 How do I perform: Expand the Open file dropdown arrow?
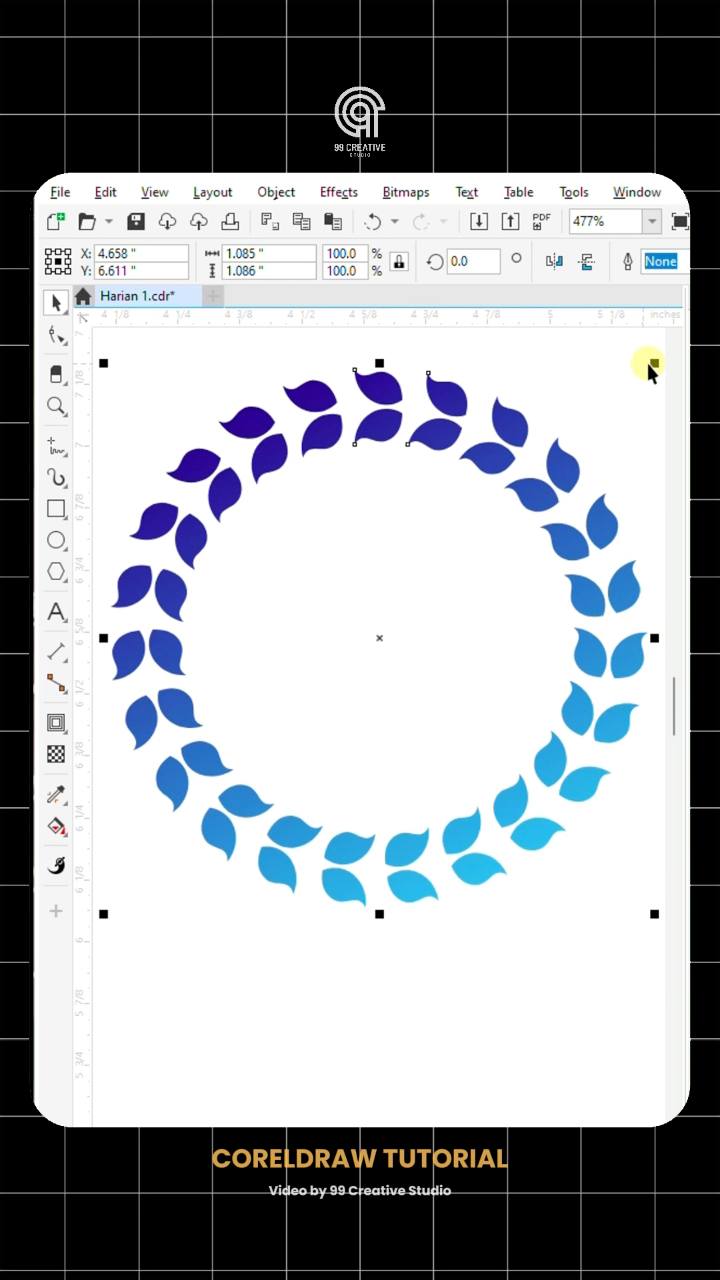tap(109, 221)
